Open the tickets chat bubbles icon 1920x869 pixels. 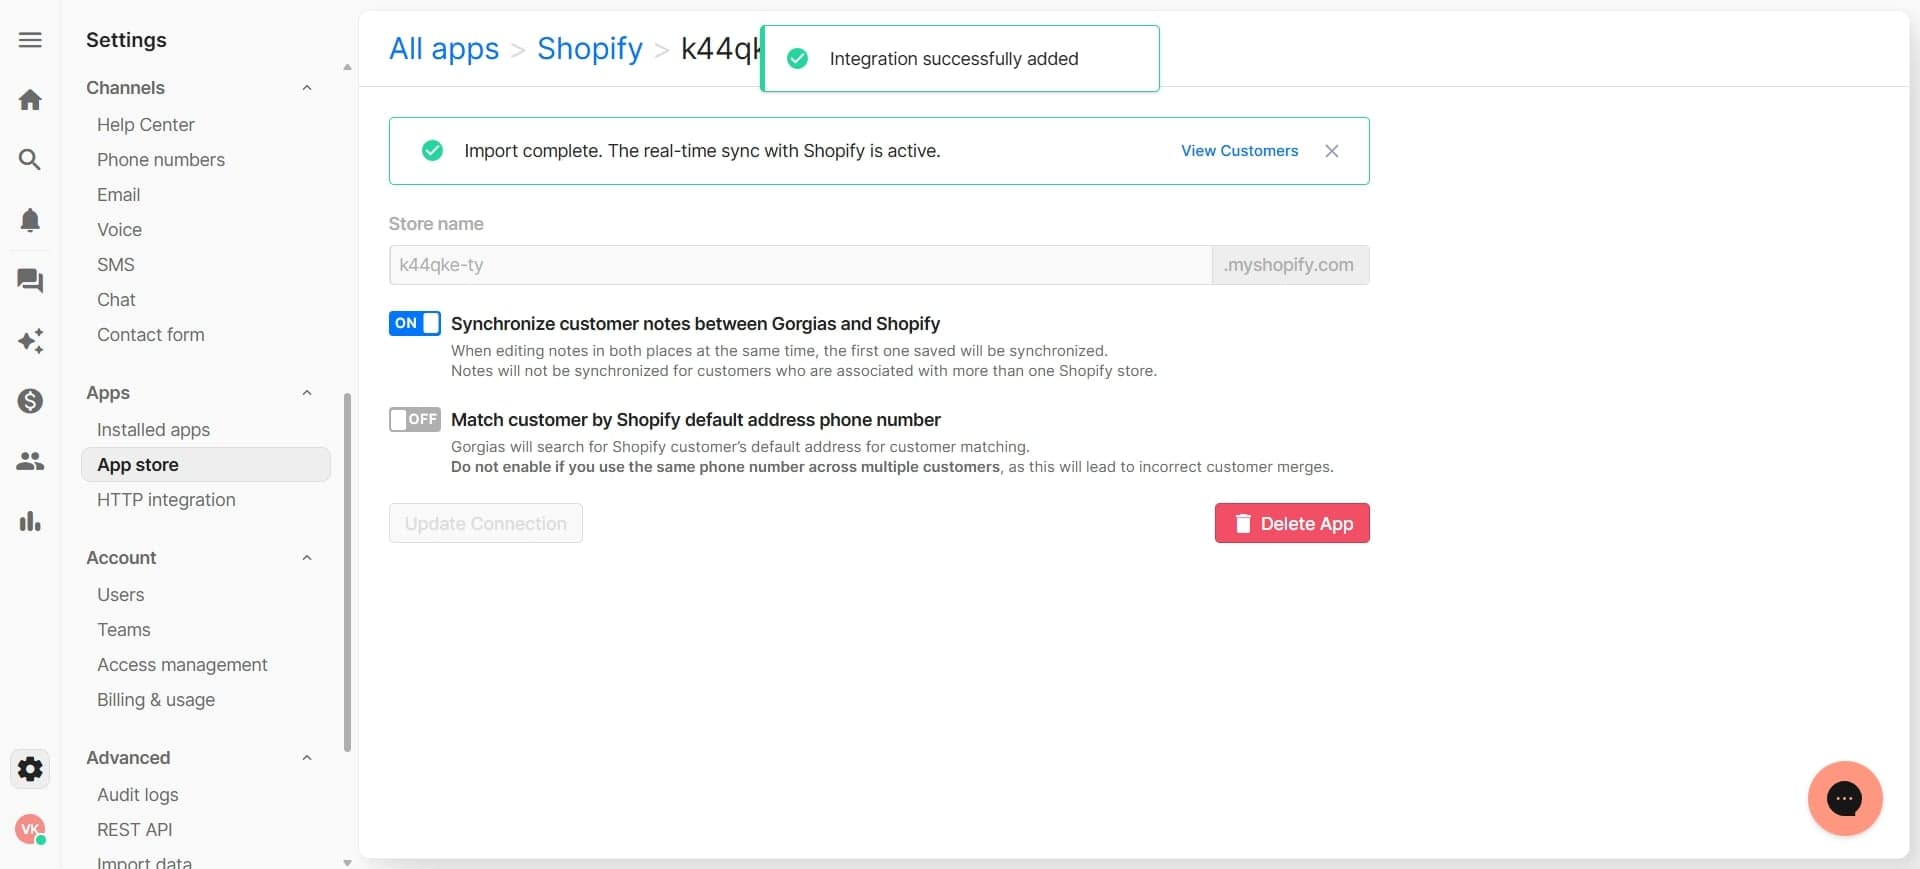[x=30, y=281]
